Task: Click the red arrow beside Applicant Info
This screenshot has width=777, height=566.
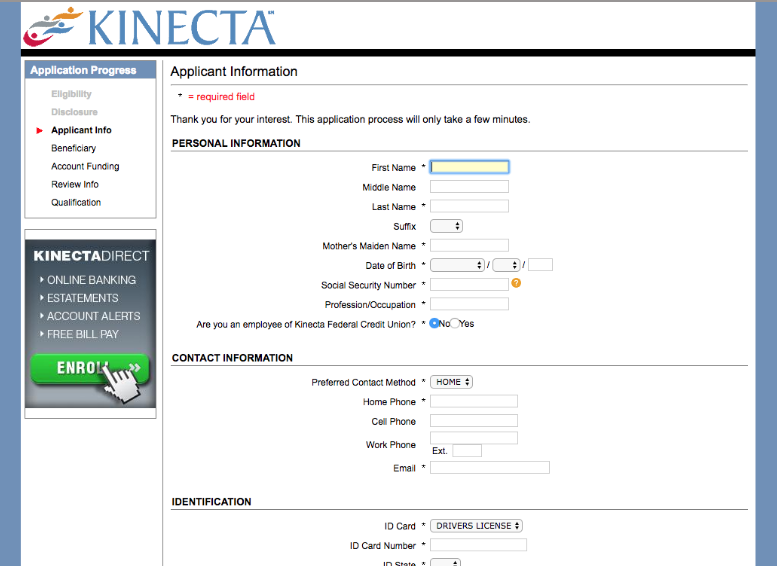Action: point(40,130)
